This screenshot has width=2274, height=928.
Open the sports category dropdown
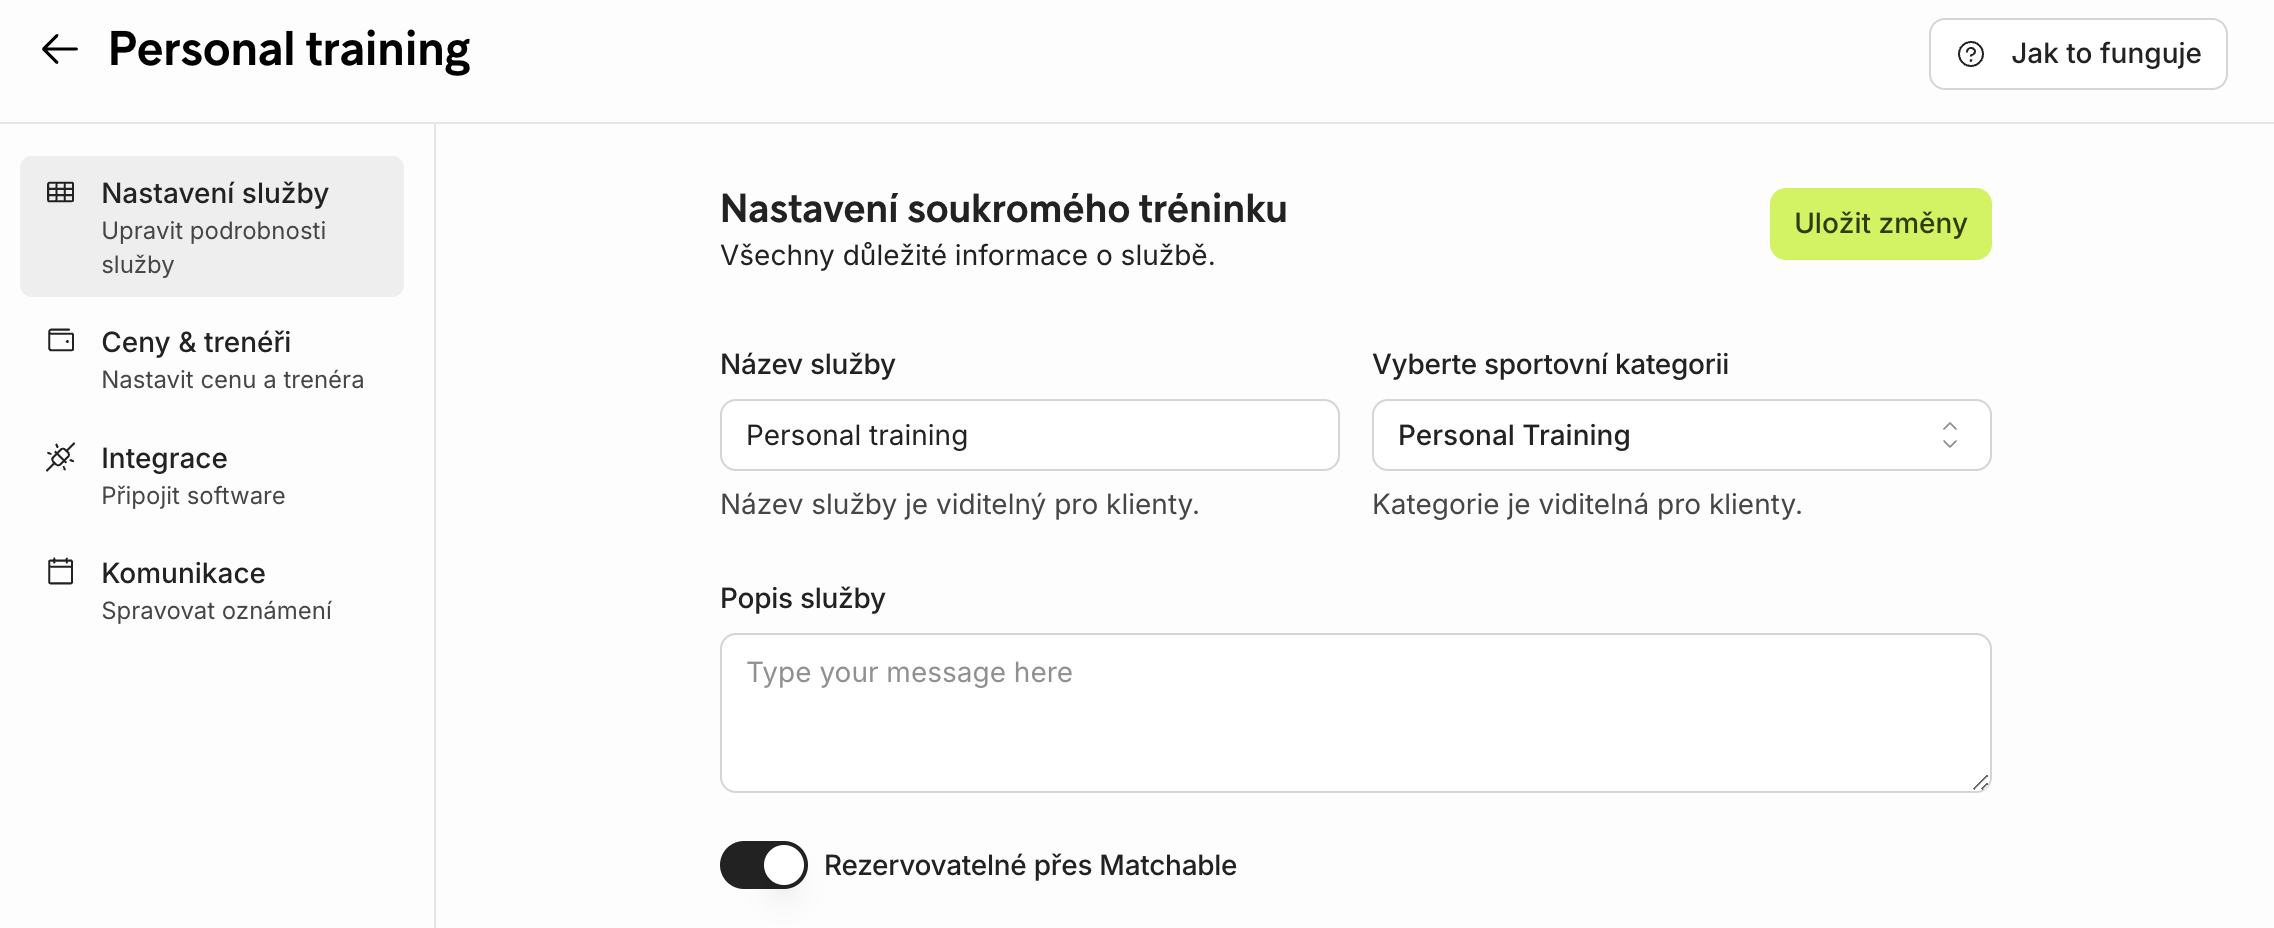coord(1680,435)
